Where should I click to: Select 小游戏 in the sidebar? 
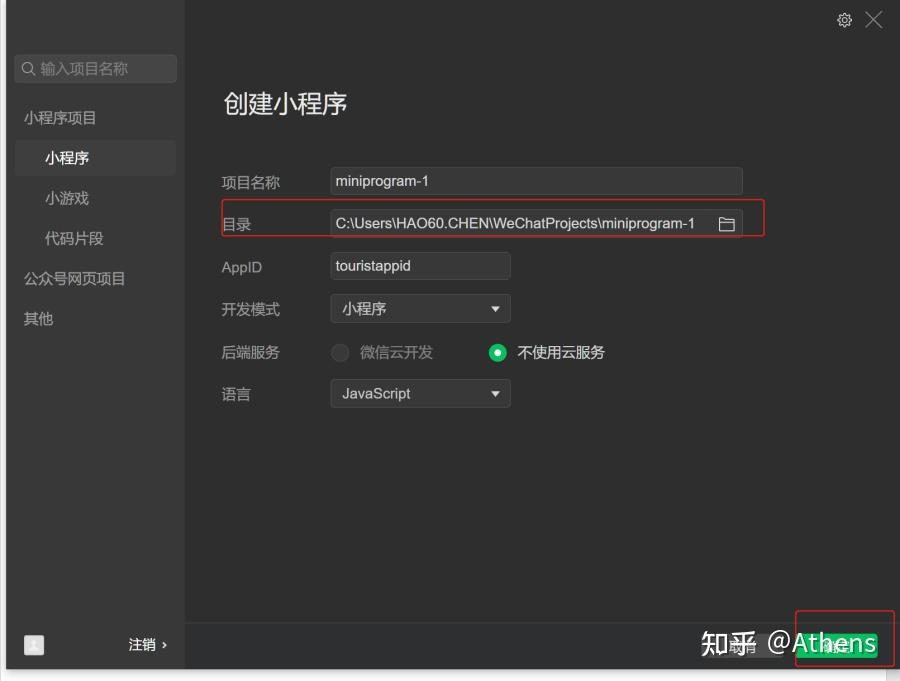(67, 199)
